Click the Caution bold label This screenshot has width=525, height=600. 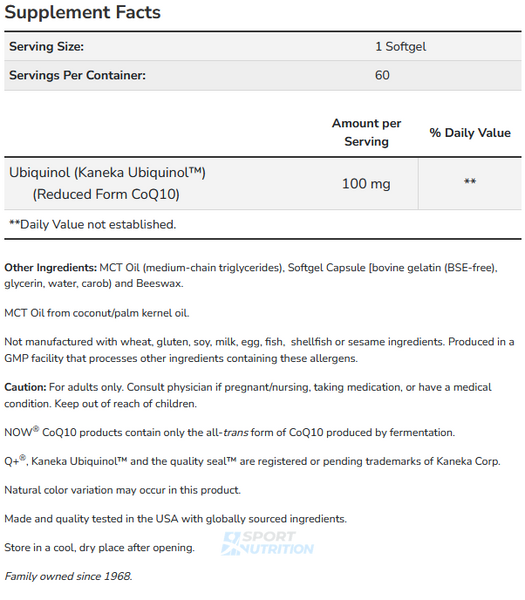[25, 387]
